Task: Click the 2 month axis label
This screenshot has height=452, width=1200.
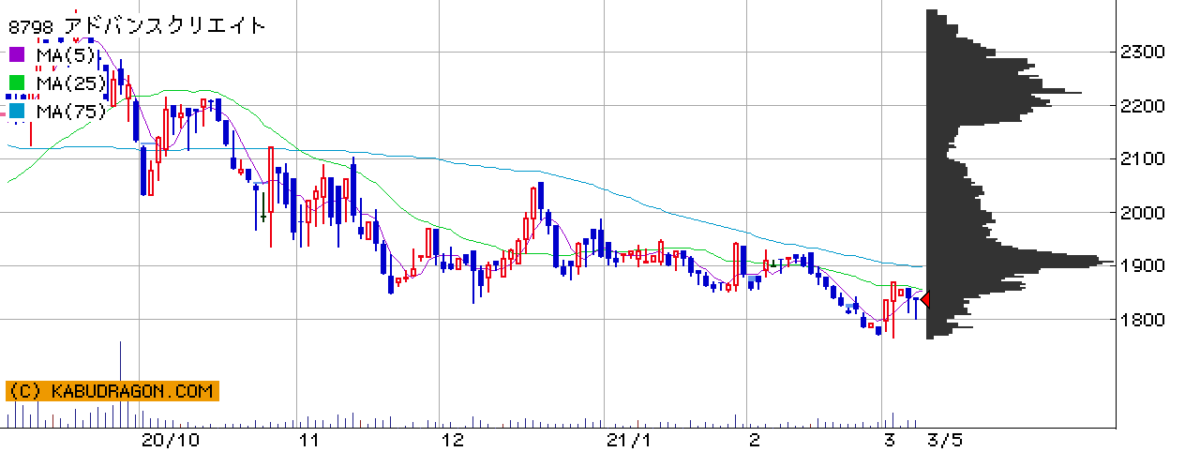Action: [x=754, y=440]
